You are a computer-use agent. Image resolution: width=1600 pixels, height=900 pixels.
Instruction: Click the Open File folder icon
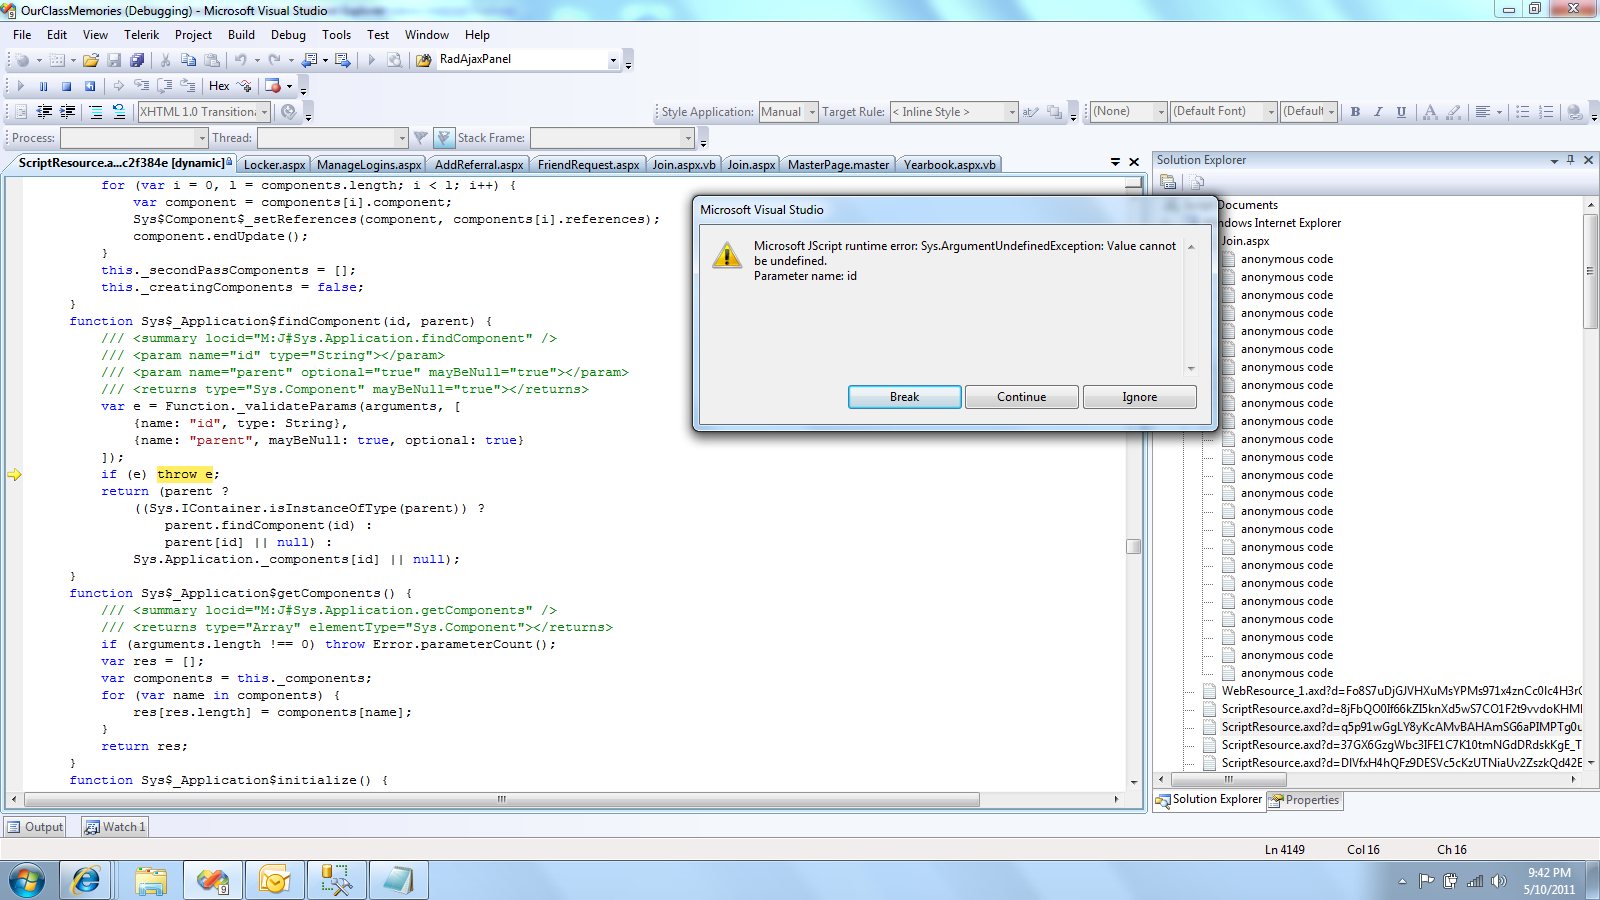point(91,60)
